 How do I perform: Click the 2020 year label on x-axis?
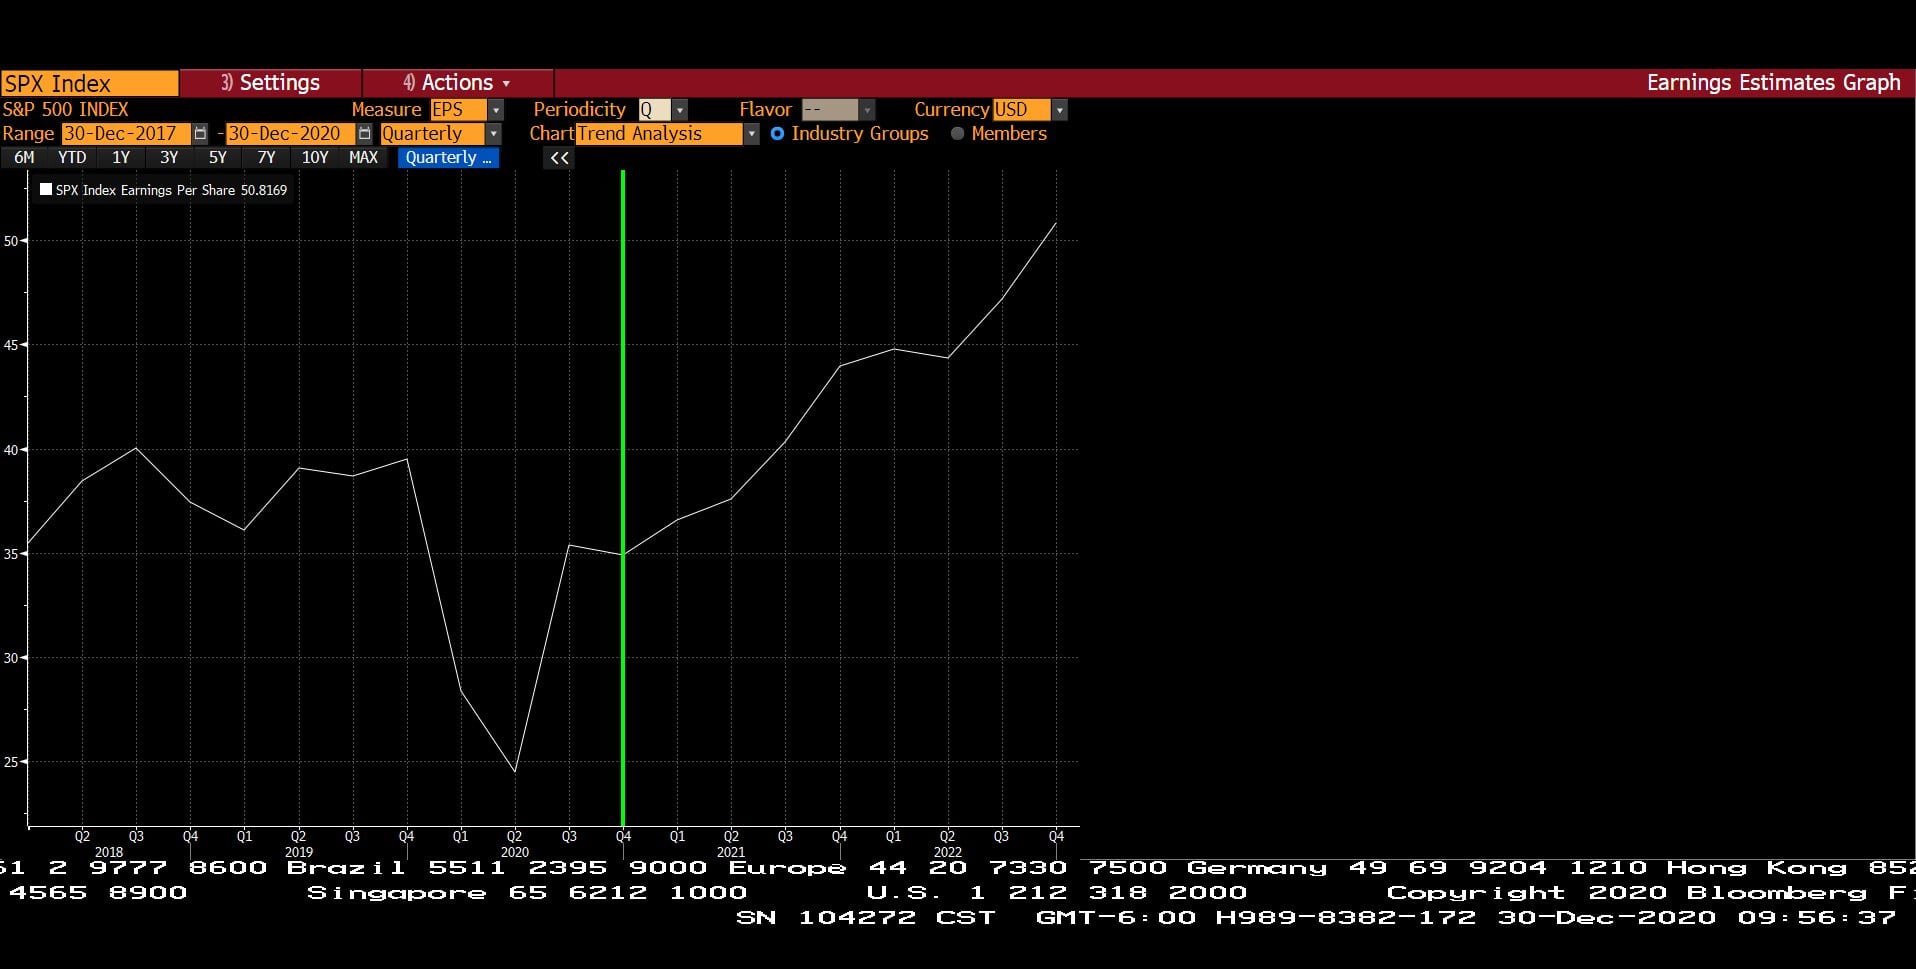(515, 853)
